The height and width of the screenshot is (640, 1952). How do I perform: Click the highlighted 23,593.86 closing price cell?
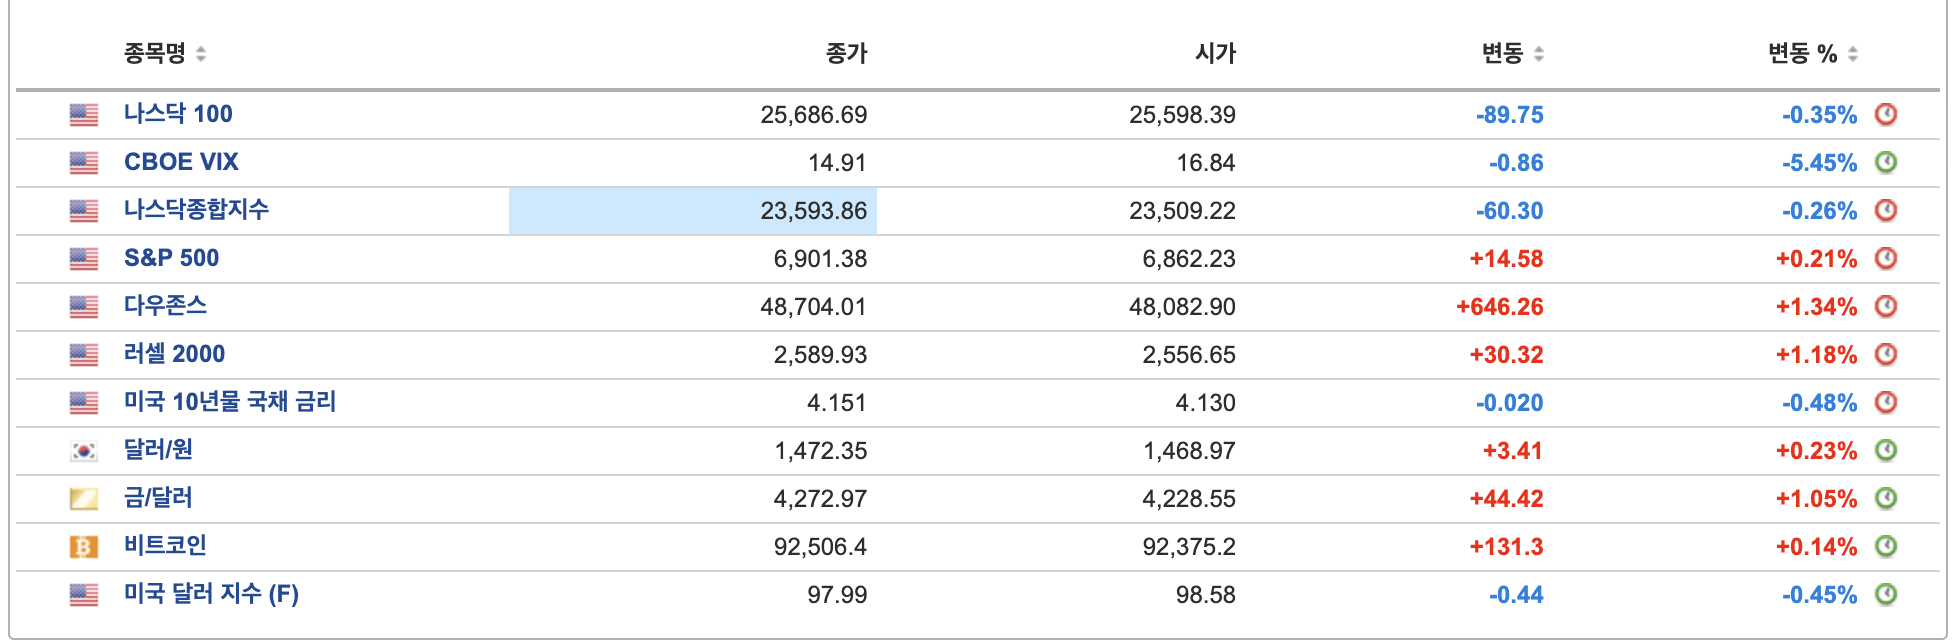[x=693, y=211]
